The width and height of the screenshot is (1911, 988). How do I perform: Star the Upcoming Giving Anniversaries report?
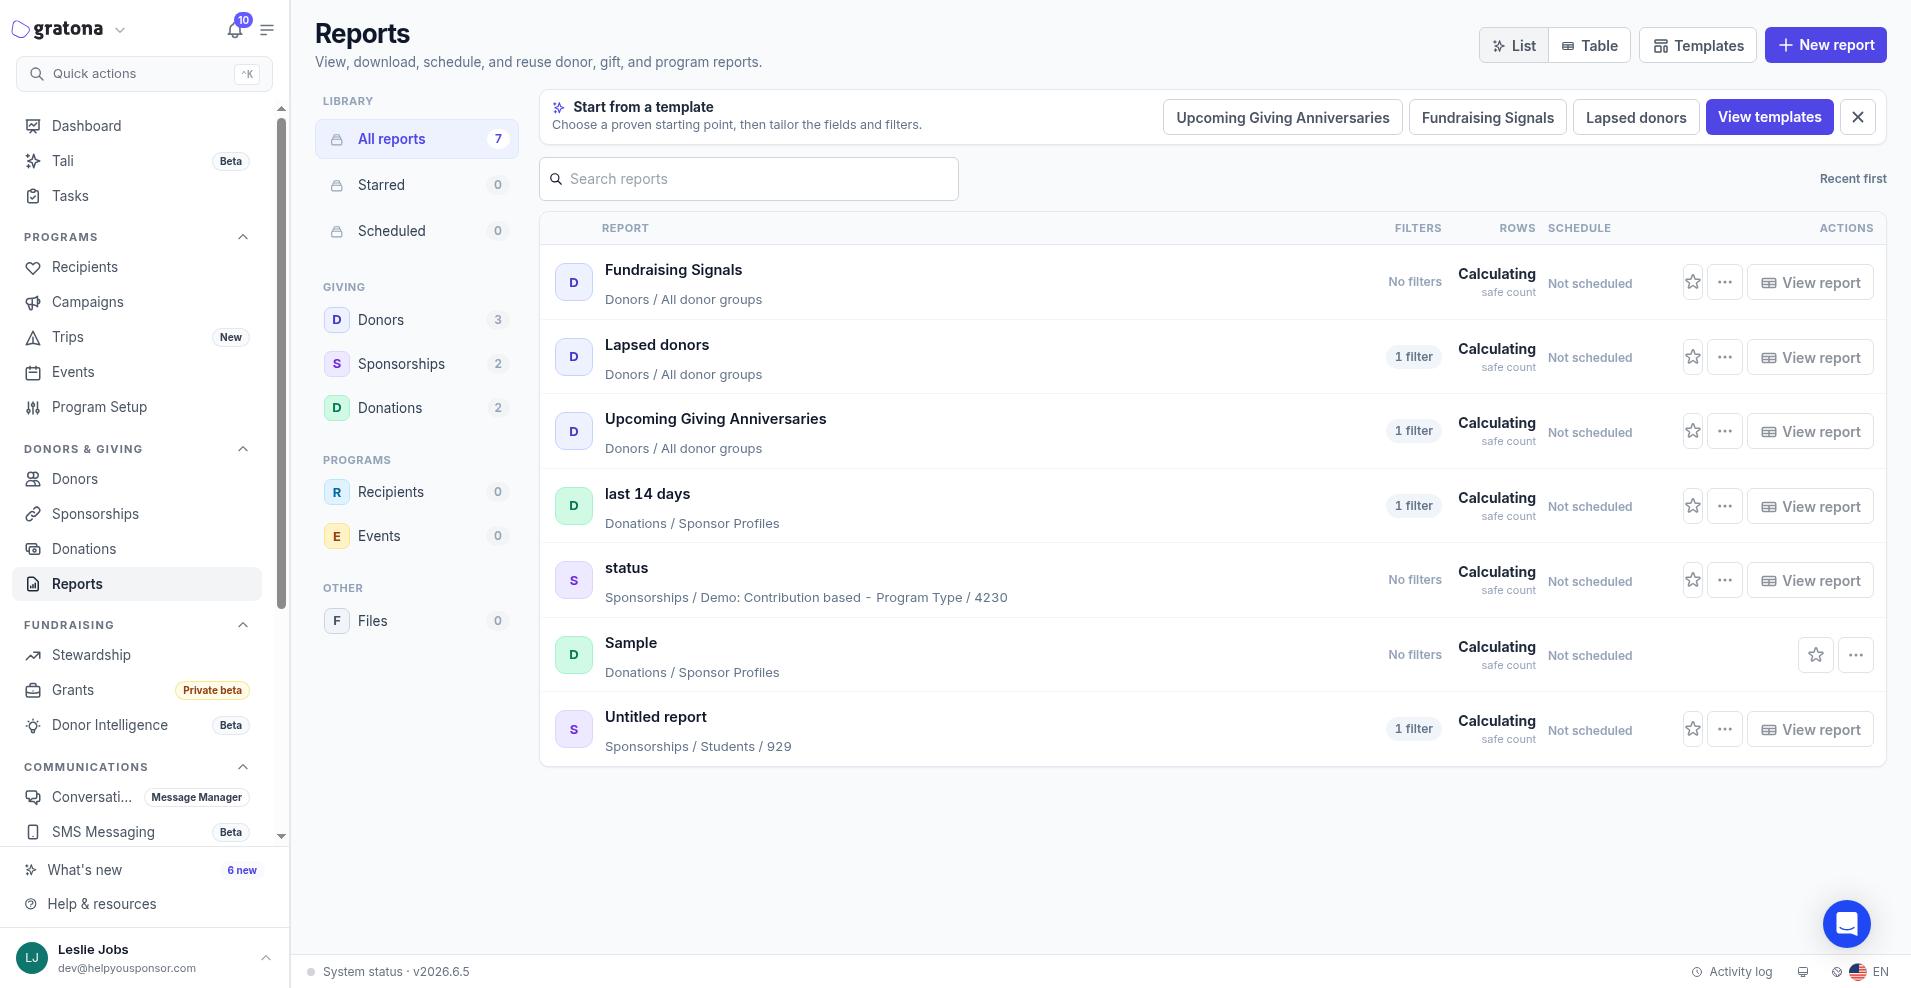click(1692, 432)
